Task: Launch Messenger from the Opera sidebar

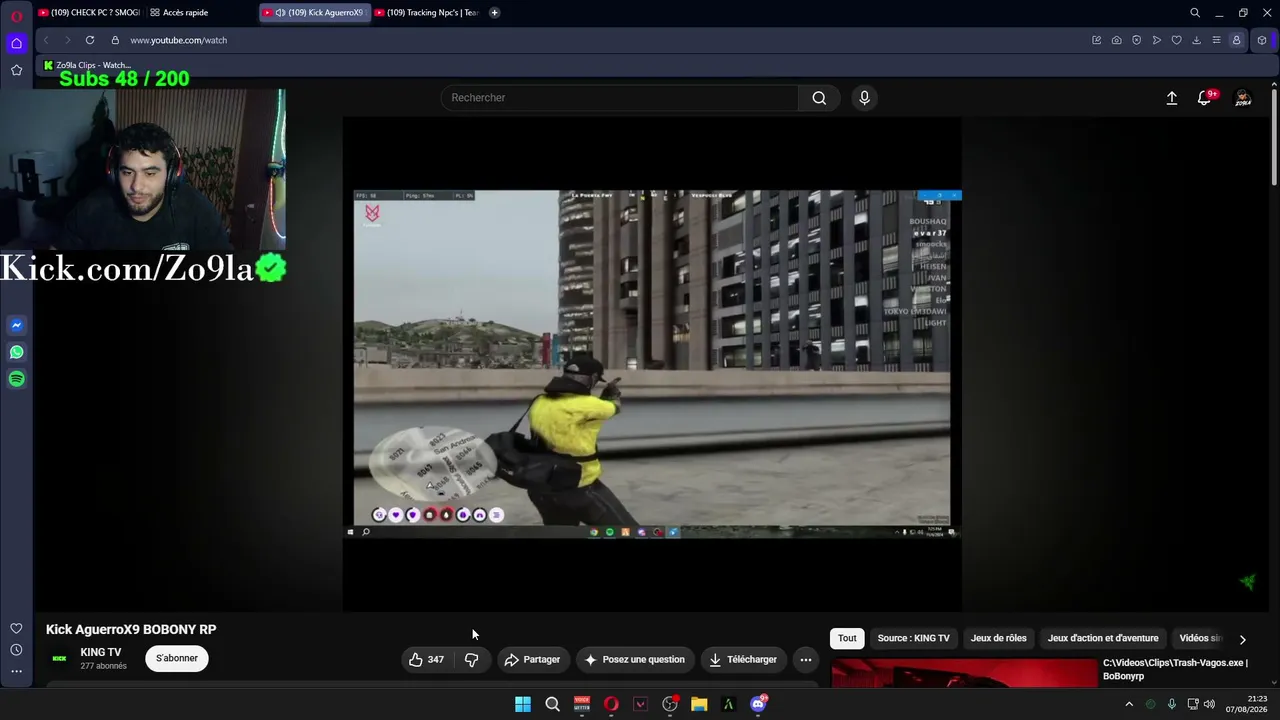Action: pyautogui.click(x=16, y=325)
